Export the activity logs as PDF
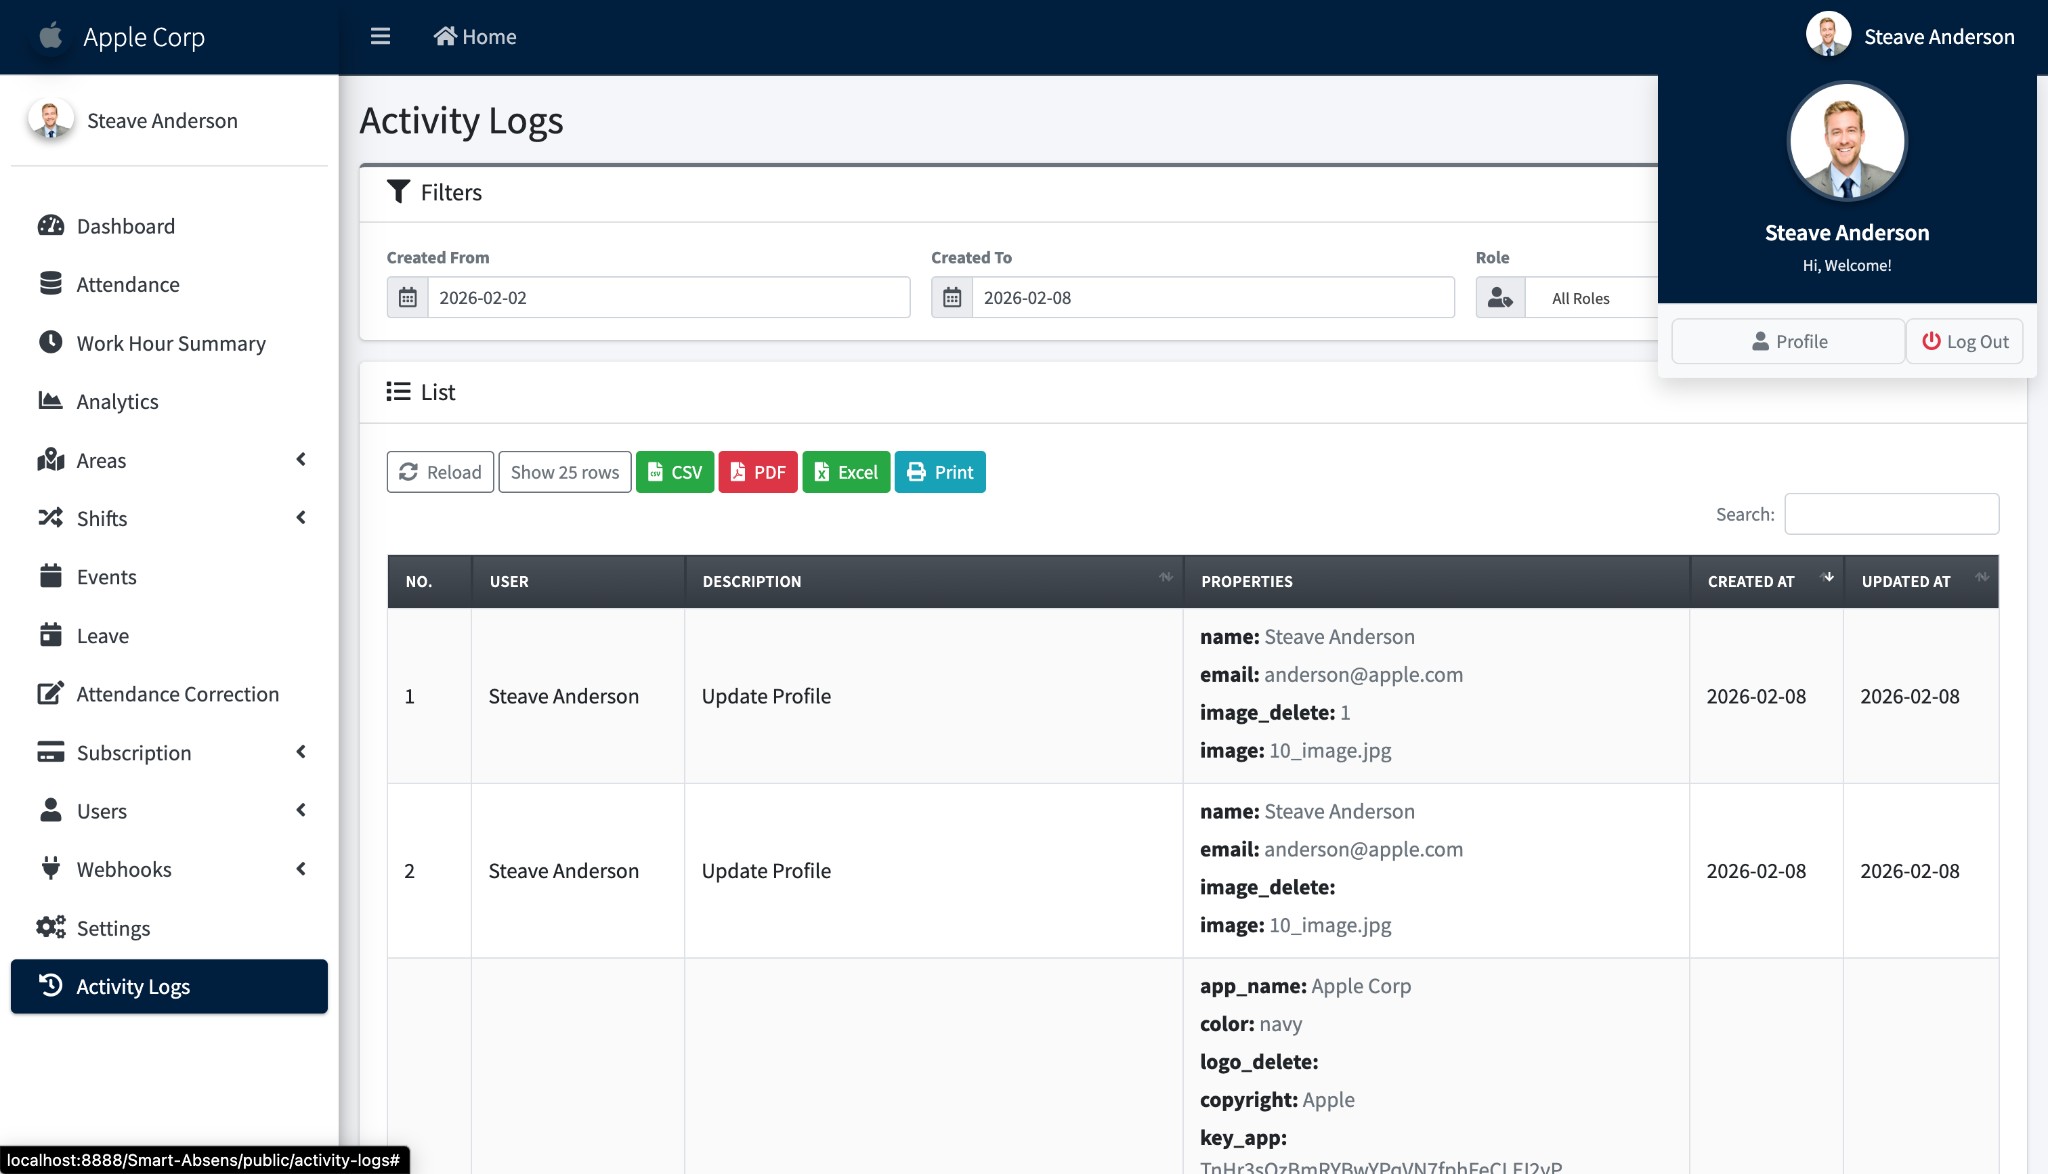 coord(758,471)
